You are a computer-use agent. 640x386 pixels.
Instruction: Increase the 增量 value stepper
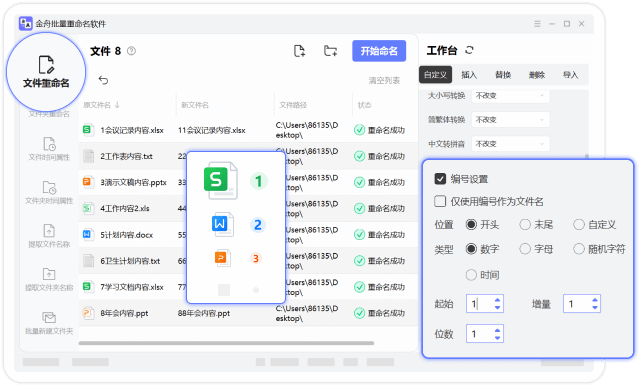pyautogui.click(x=595, y=300)
